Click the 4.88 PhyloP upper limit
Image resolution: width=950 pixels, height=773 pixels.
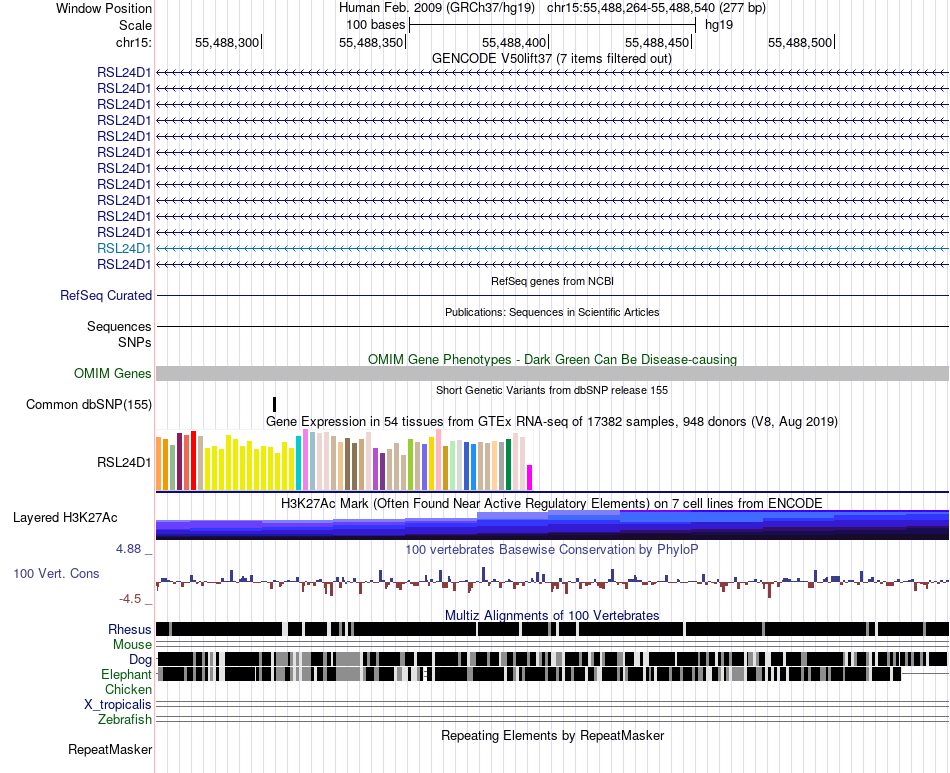click(129, 549)
